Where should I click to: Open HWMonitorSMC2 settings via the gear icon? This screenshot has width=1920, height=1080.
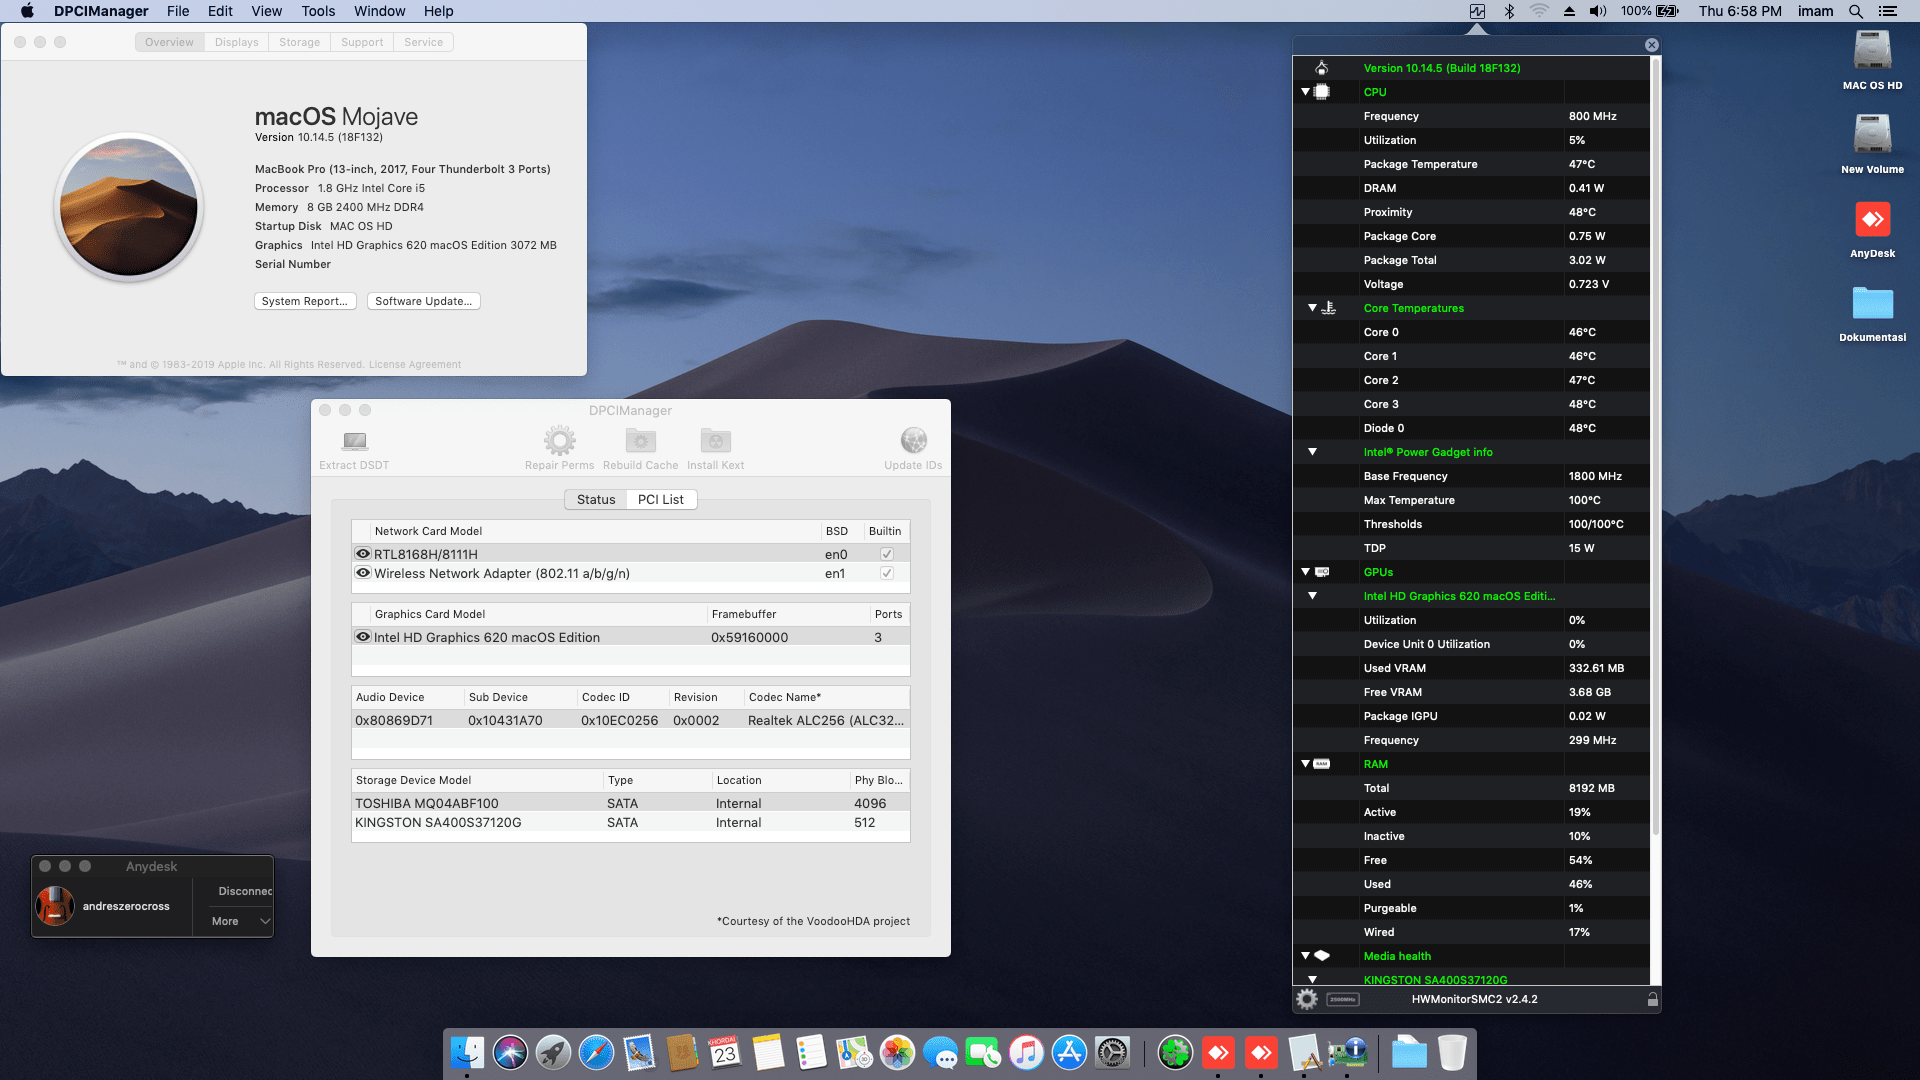[x=1306, y=998]
